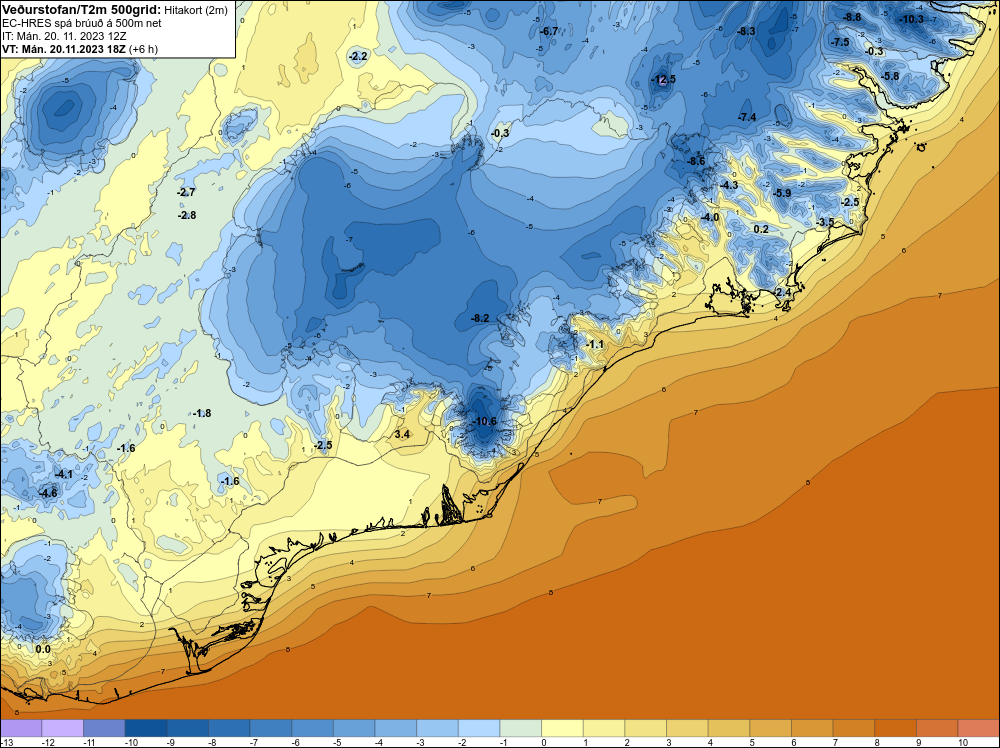Pick the legend swatch between 8 and 9
This screenshot has width=1000, height=748.
[895, 728]
